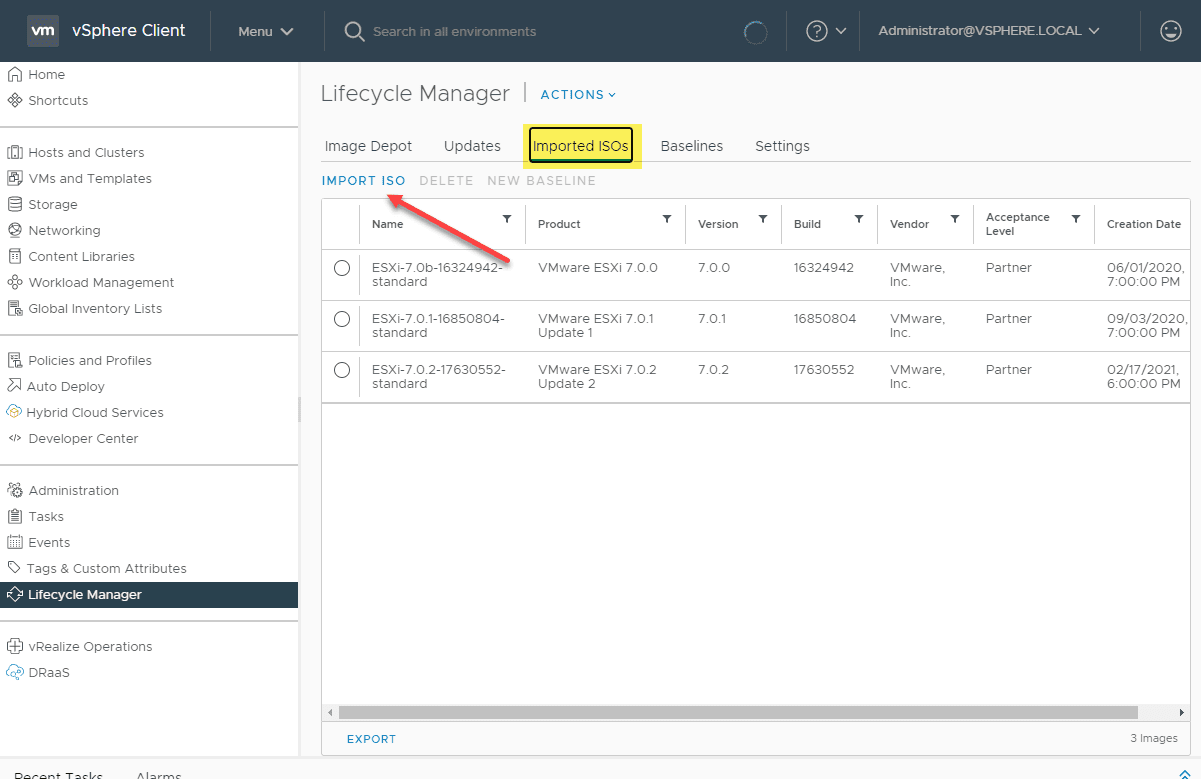This screenshot has width=1201, height=779.
Task: Click the Shortcuts icon in sidebar
Action: 15,100
